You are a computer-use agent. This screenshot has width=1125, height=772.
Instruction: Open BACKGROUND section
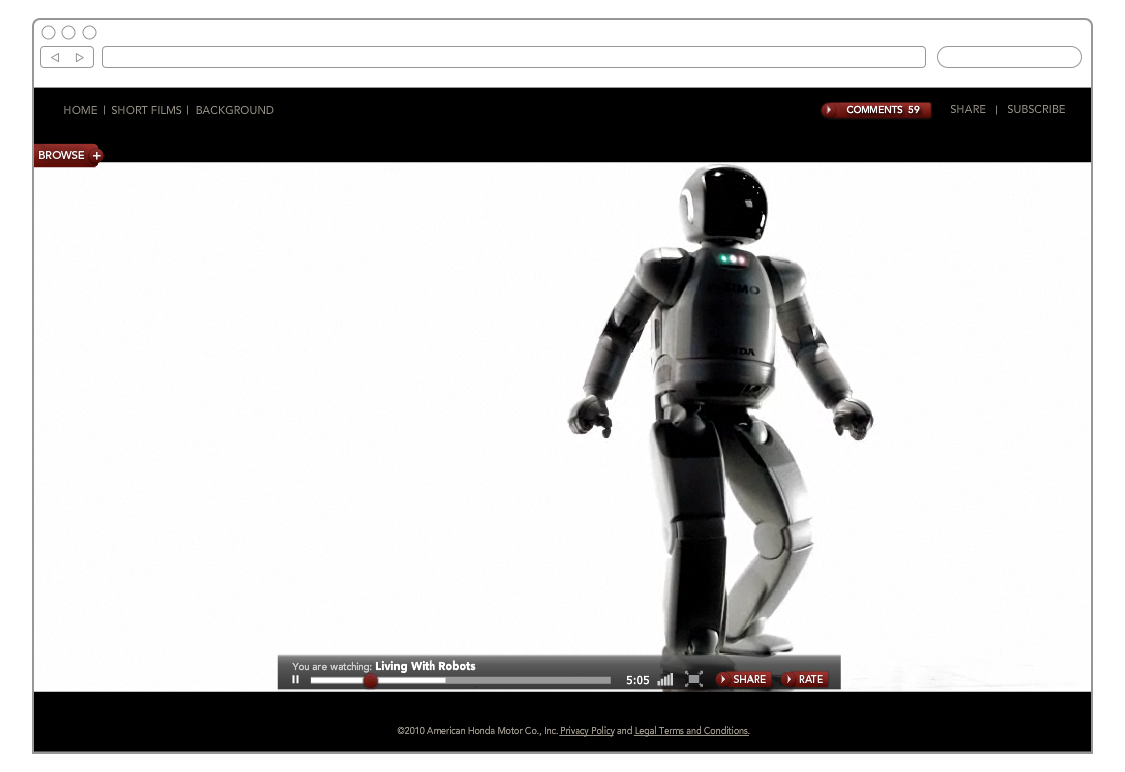click(x=235, y=110)
